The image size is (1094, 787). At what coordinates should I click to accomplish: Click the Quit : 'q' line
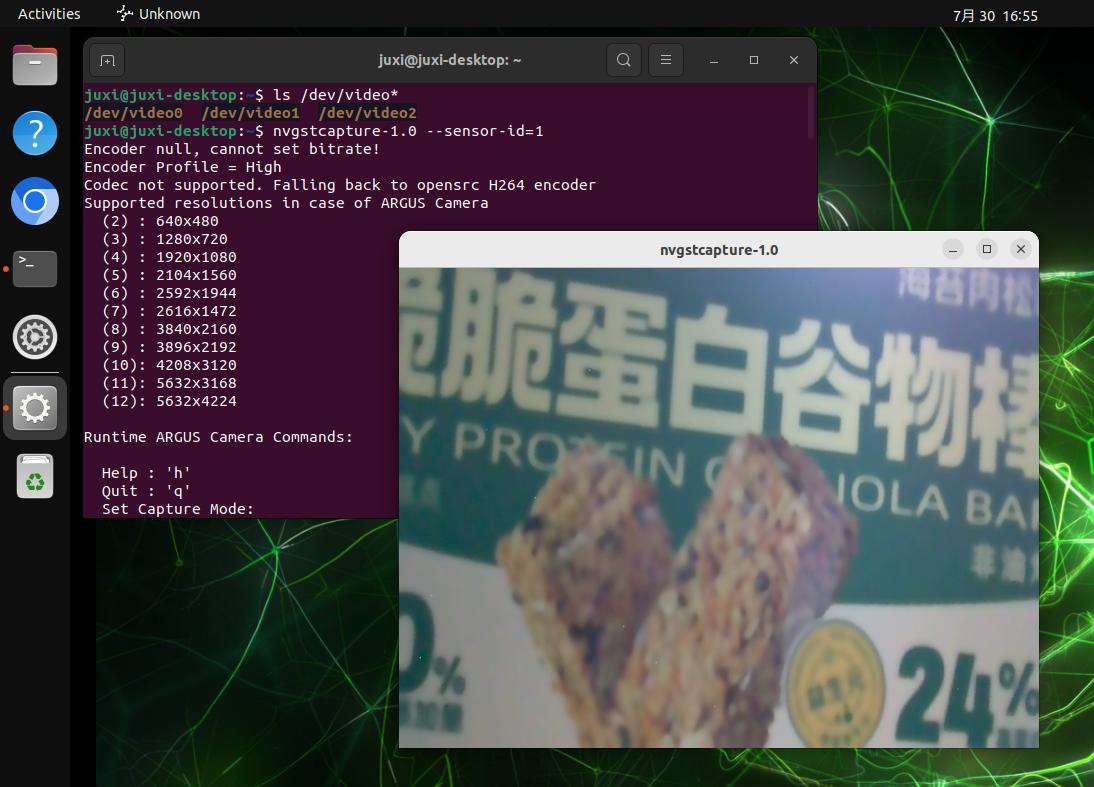(x=146, y=492)
